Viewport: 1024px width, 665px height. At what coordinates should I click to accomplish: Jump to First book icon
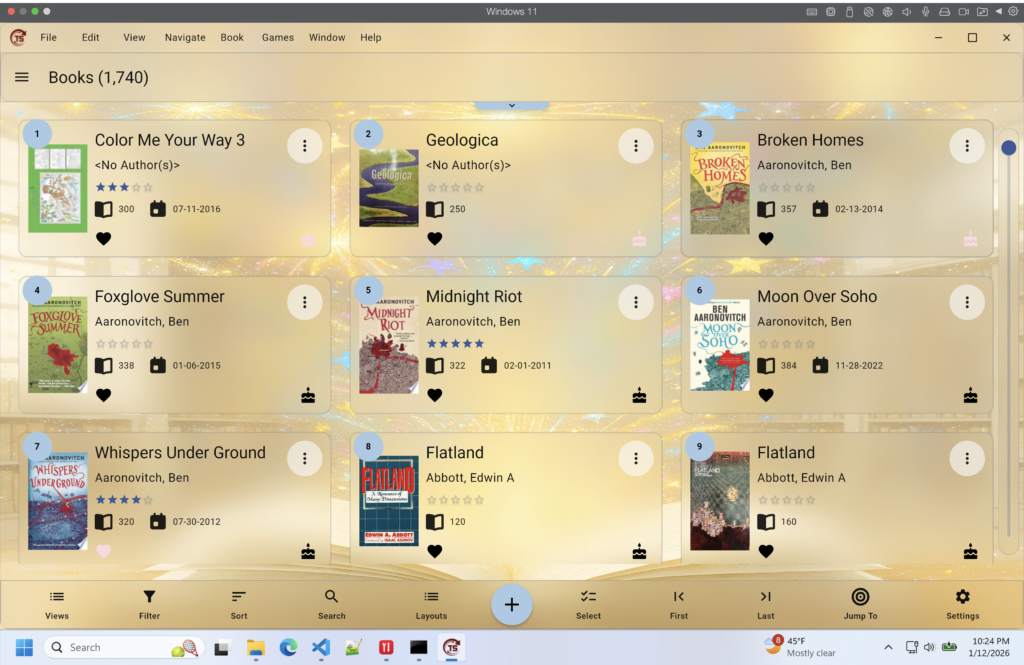tap(679, 597)
